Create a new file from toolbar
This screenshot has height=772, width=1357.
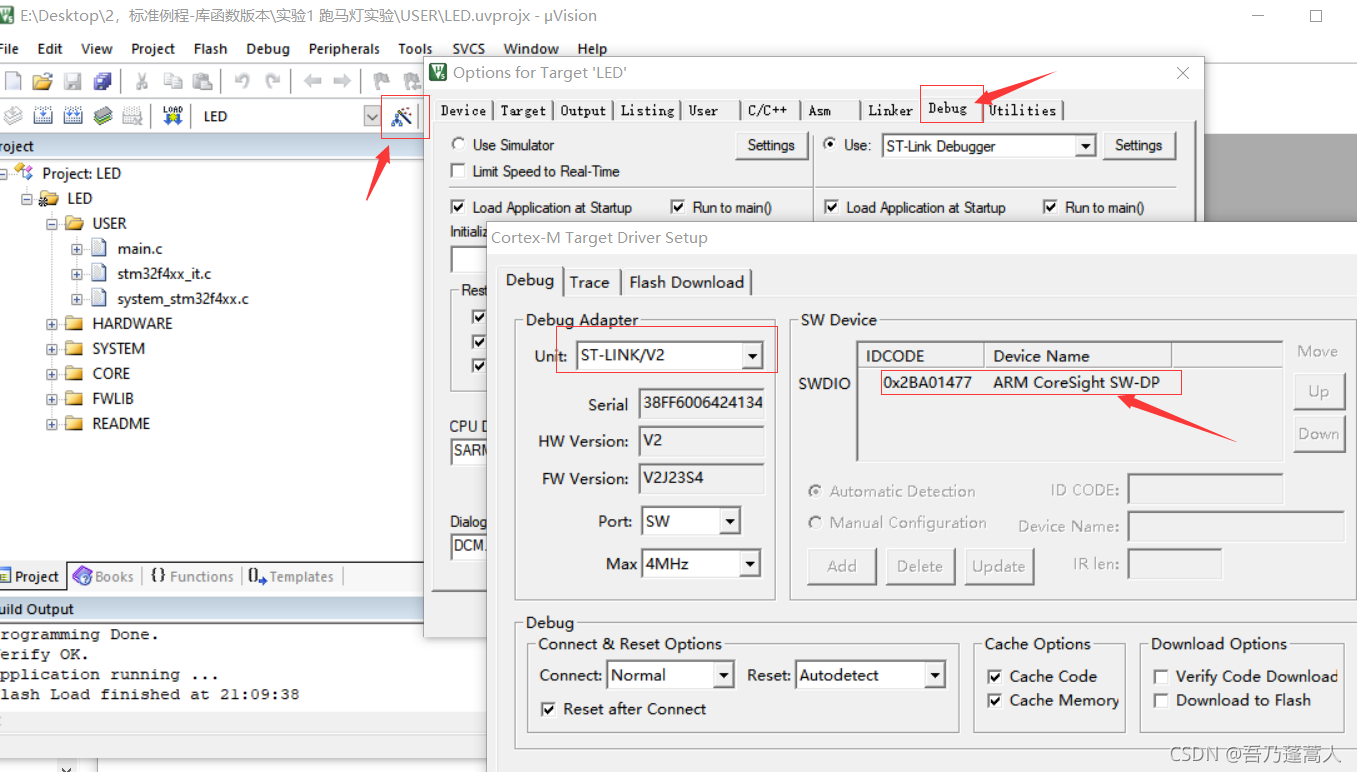(x=12, y=81)
